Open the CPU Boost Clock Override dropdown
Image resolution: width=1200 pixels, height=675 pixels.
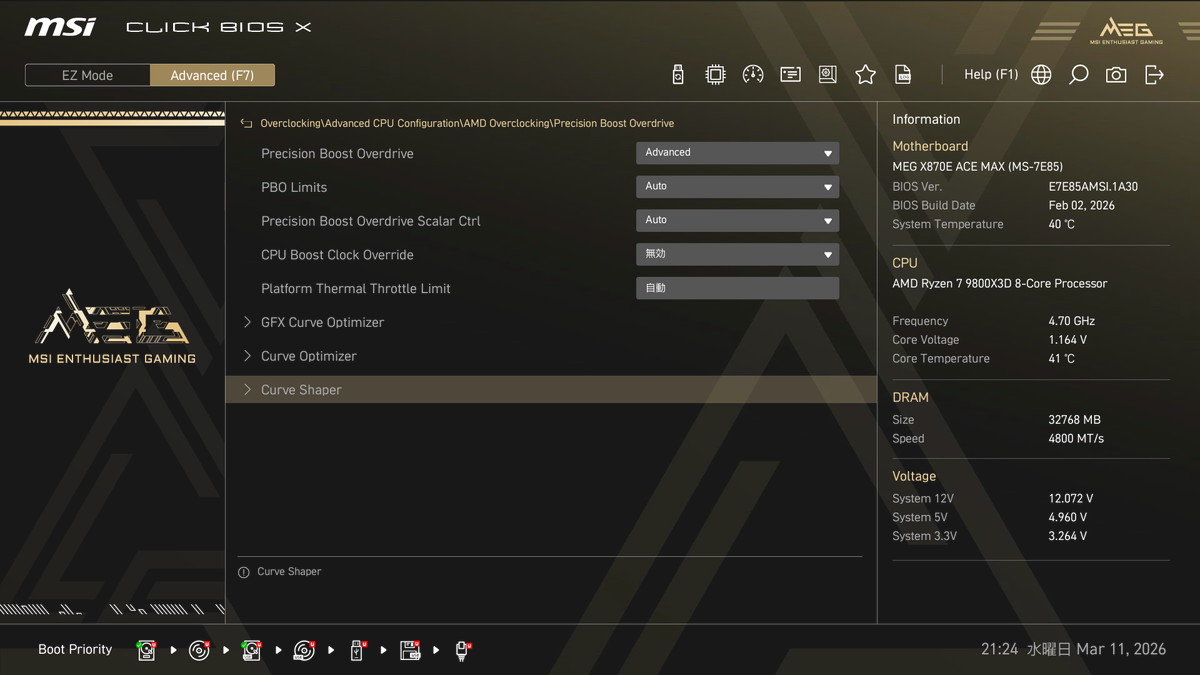[x=737, y=254]
